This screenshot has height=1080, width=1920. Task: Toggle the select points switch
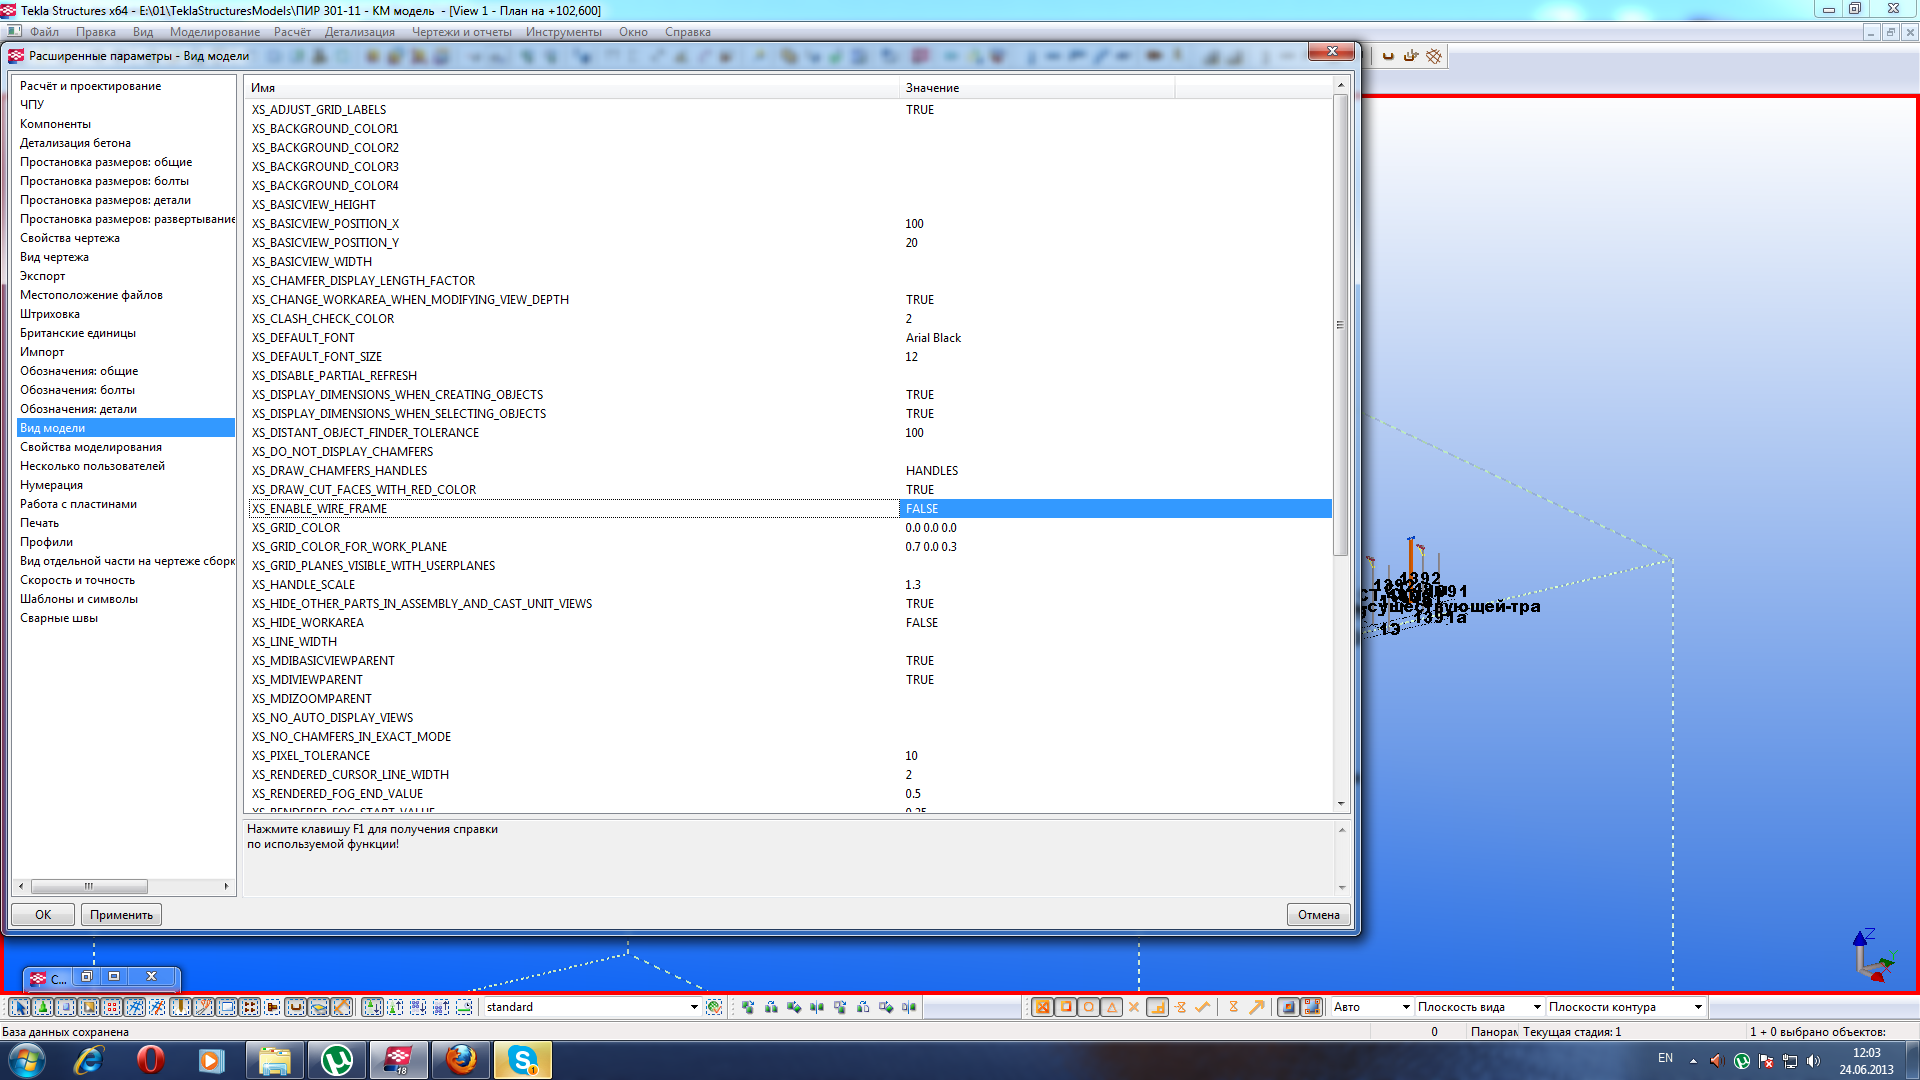point(112,1007)
